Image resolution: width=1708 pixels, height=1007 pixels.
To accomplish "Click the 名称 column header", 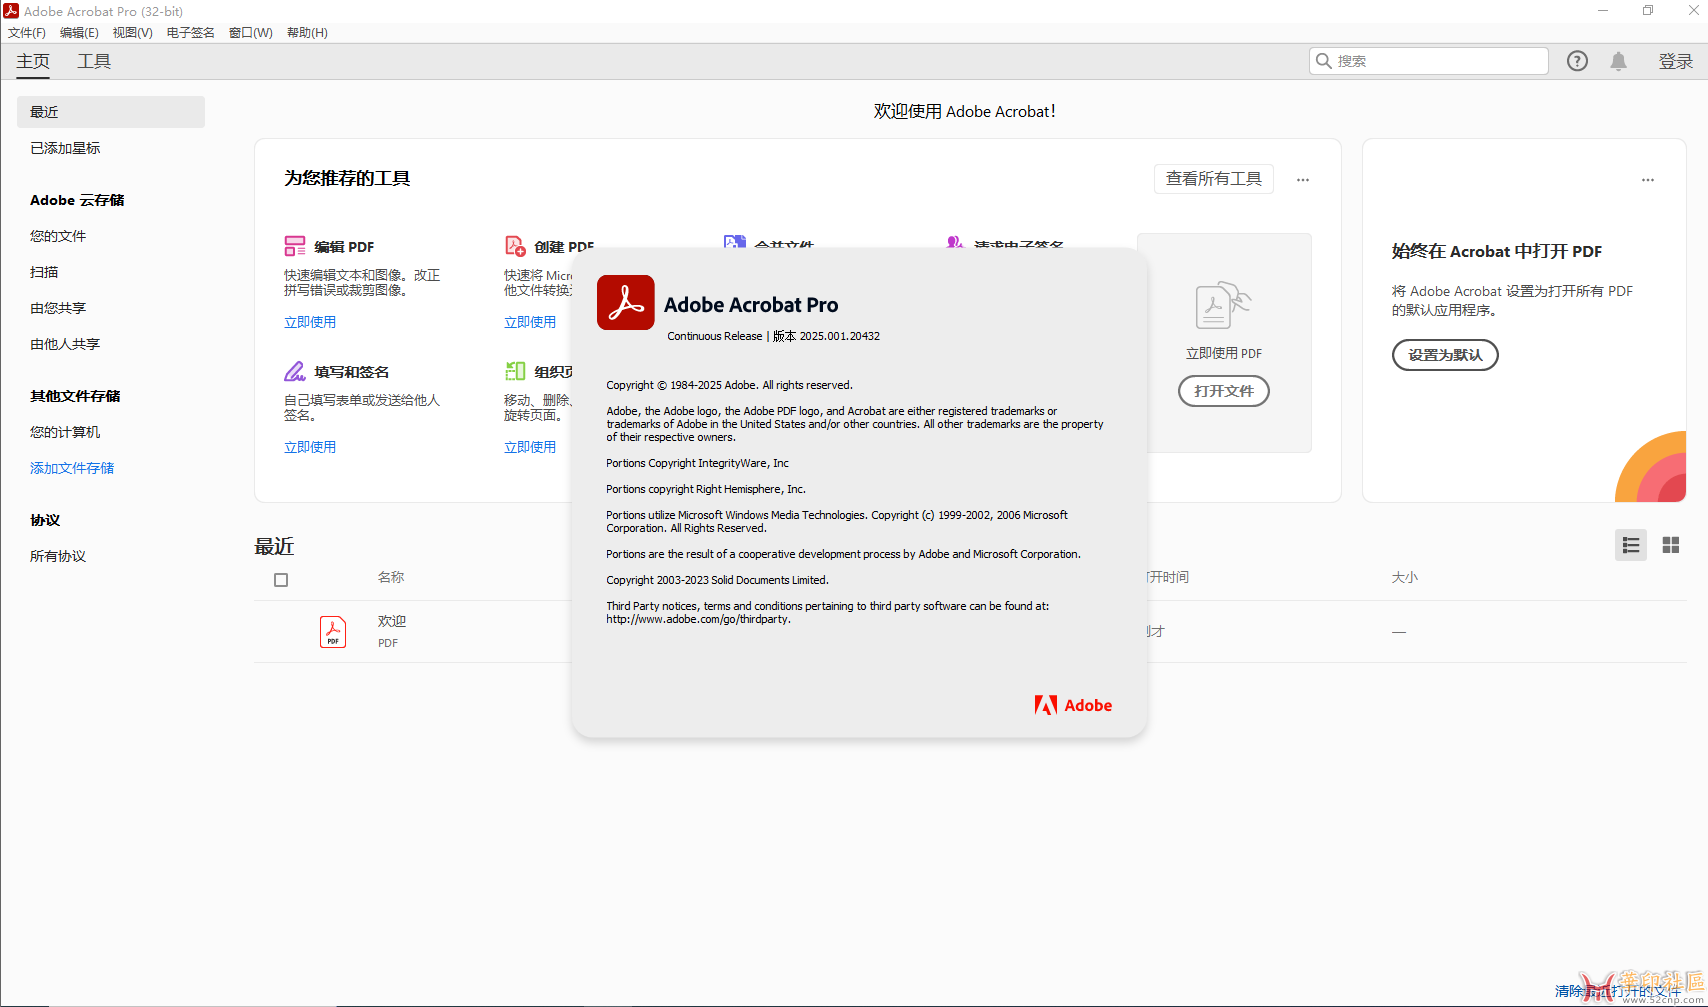I will [391, 577].
